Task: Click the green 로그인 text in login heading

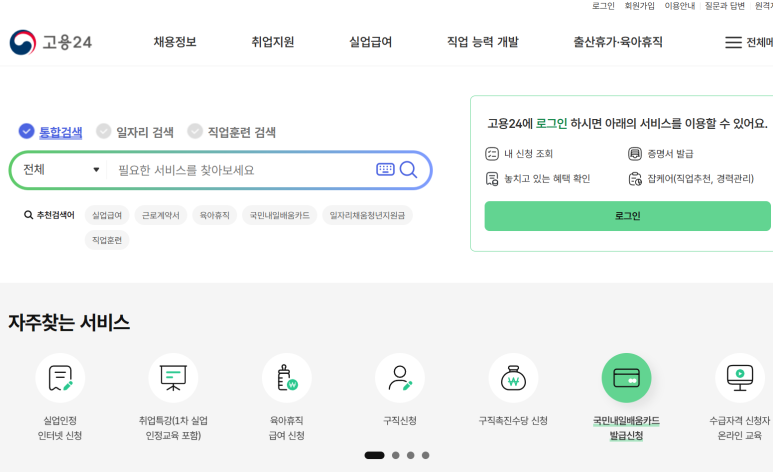Action: click(x=552, y=123)
